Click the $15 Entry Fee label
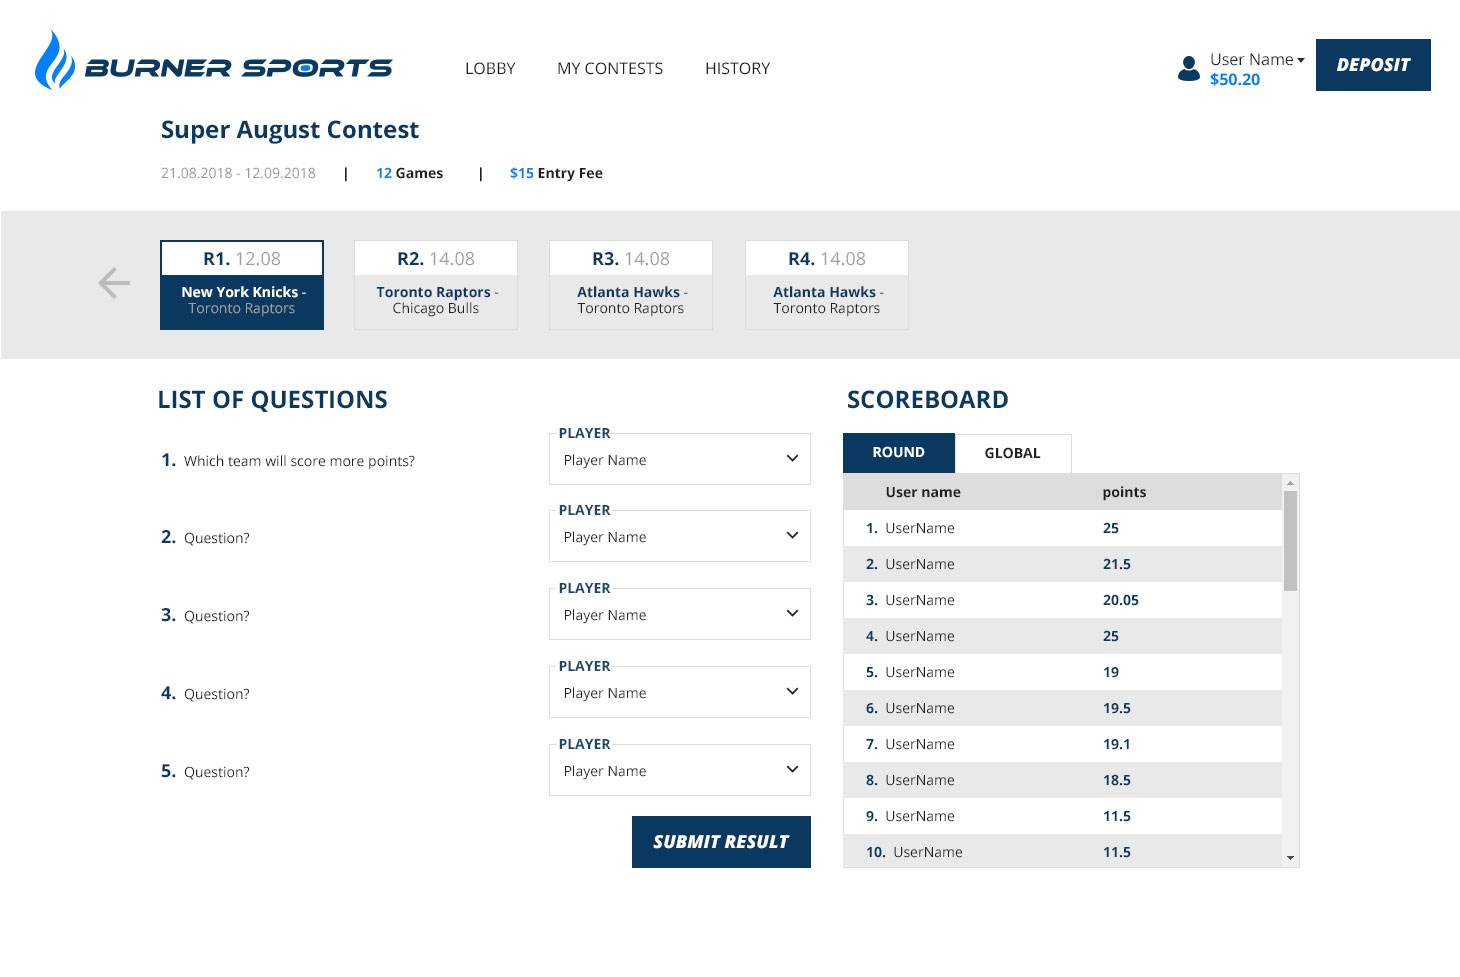 [x=556, y=173]
